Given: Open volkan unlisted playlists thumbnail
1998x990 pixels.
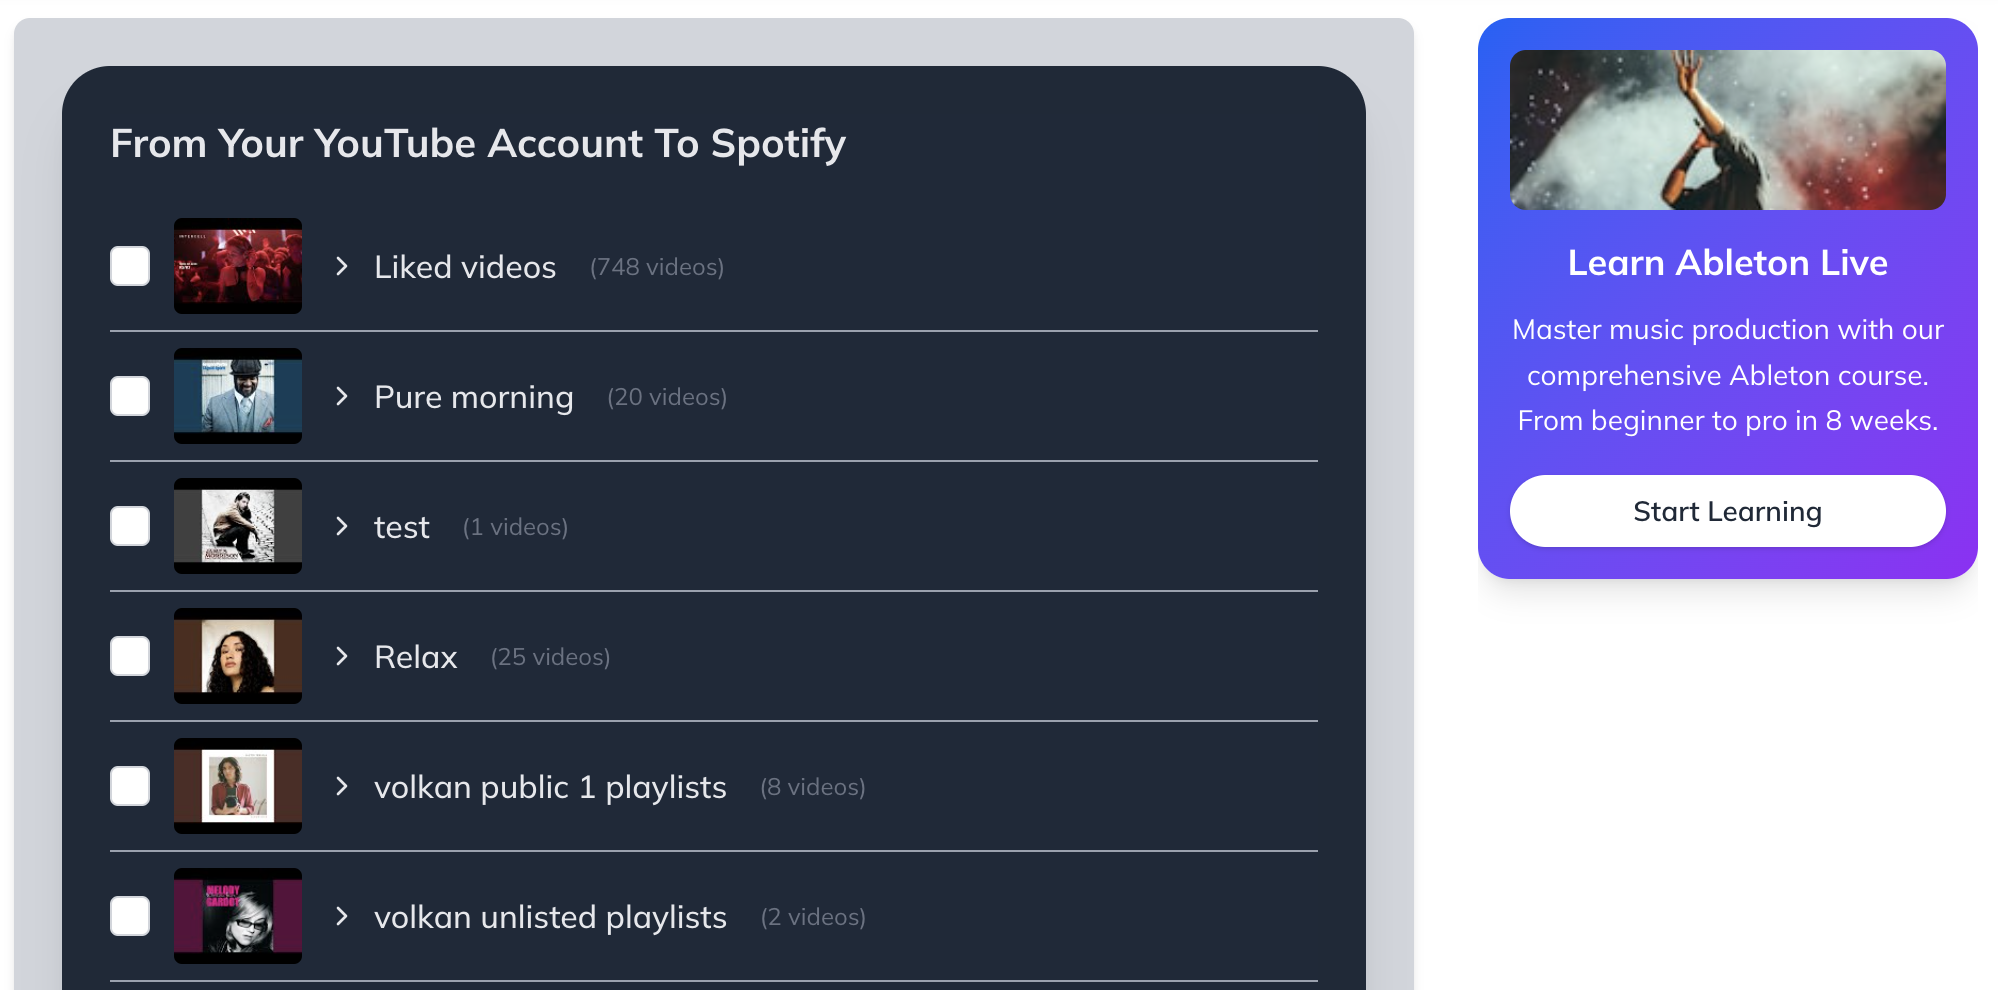Looking at the screenshot, I should pos(238,916).
